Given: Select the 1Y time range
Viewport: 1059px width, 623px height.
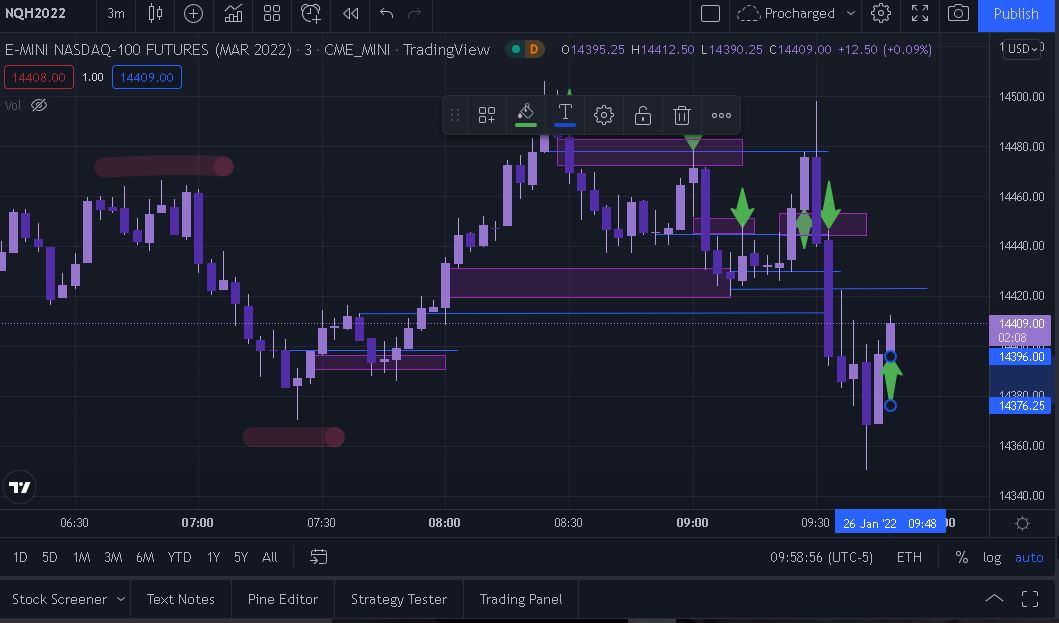Looking at the screenshot, I should click(213, 557).
